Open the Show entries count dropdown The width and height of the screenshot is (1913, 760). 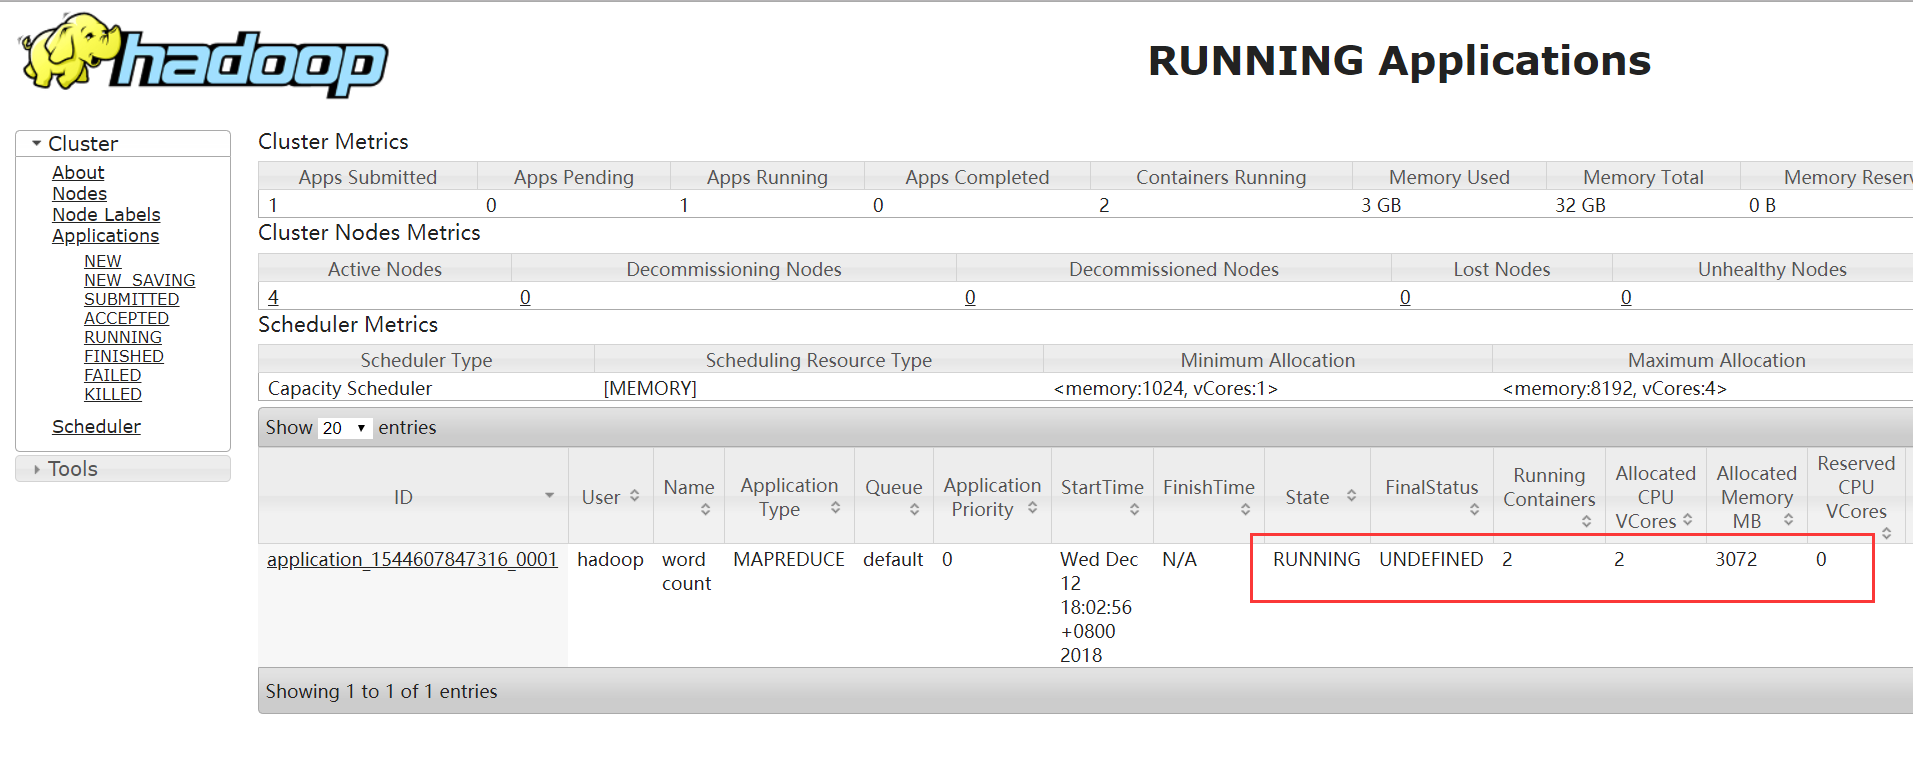(x=345, y=428)
